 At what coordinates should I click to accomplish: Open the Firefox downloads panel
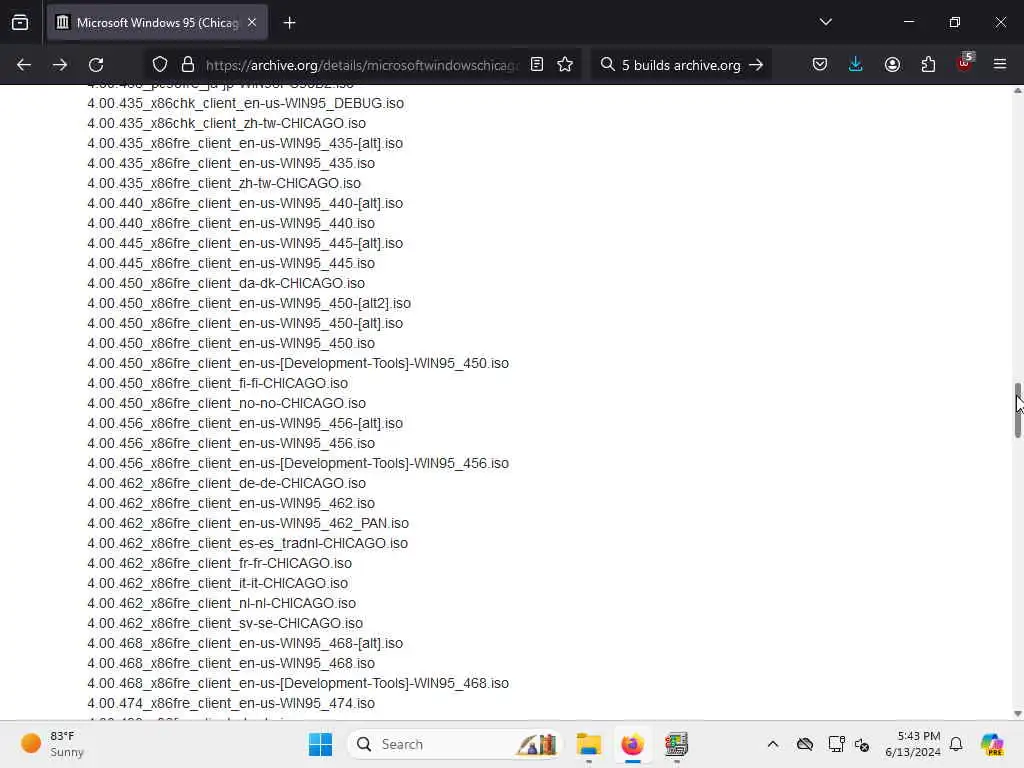(856, 65)
